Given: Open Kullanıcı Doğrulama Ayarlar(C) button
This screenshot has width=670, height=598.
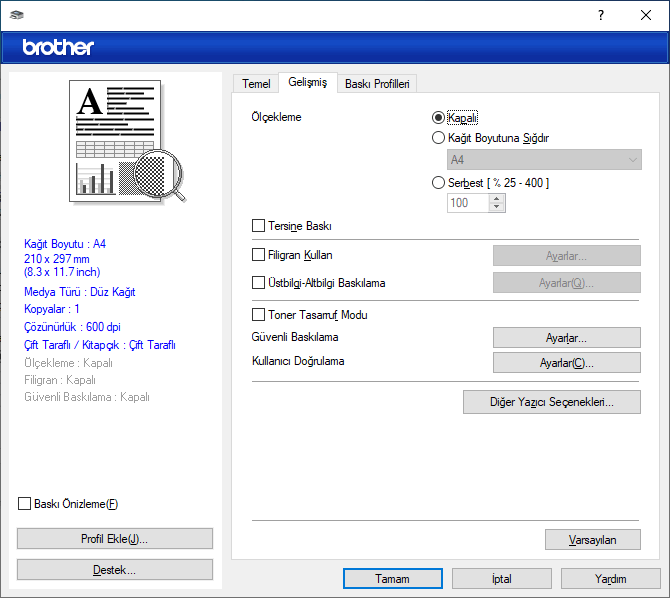Looking at the screenshot, I should 567,363.
